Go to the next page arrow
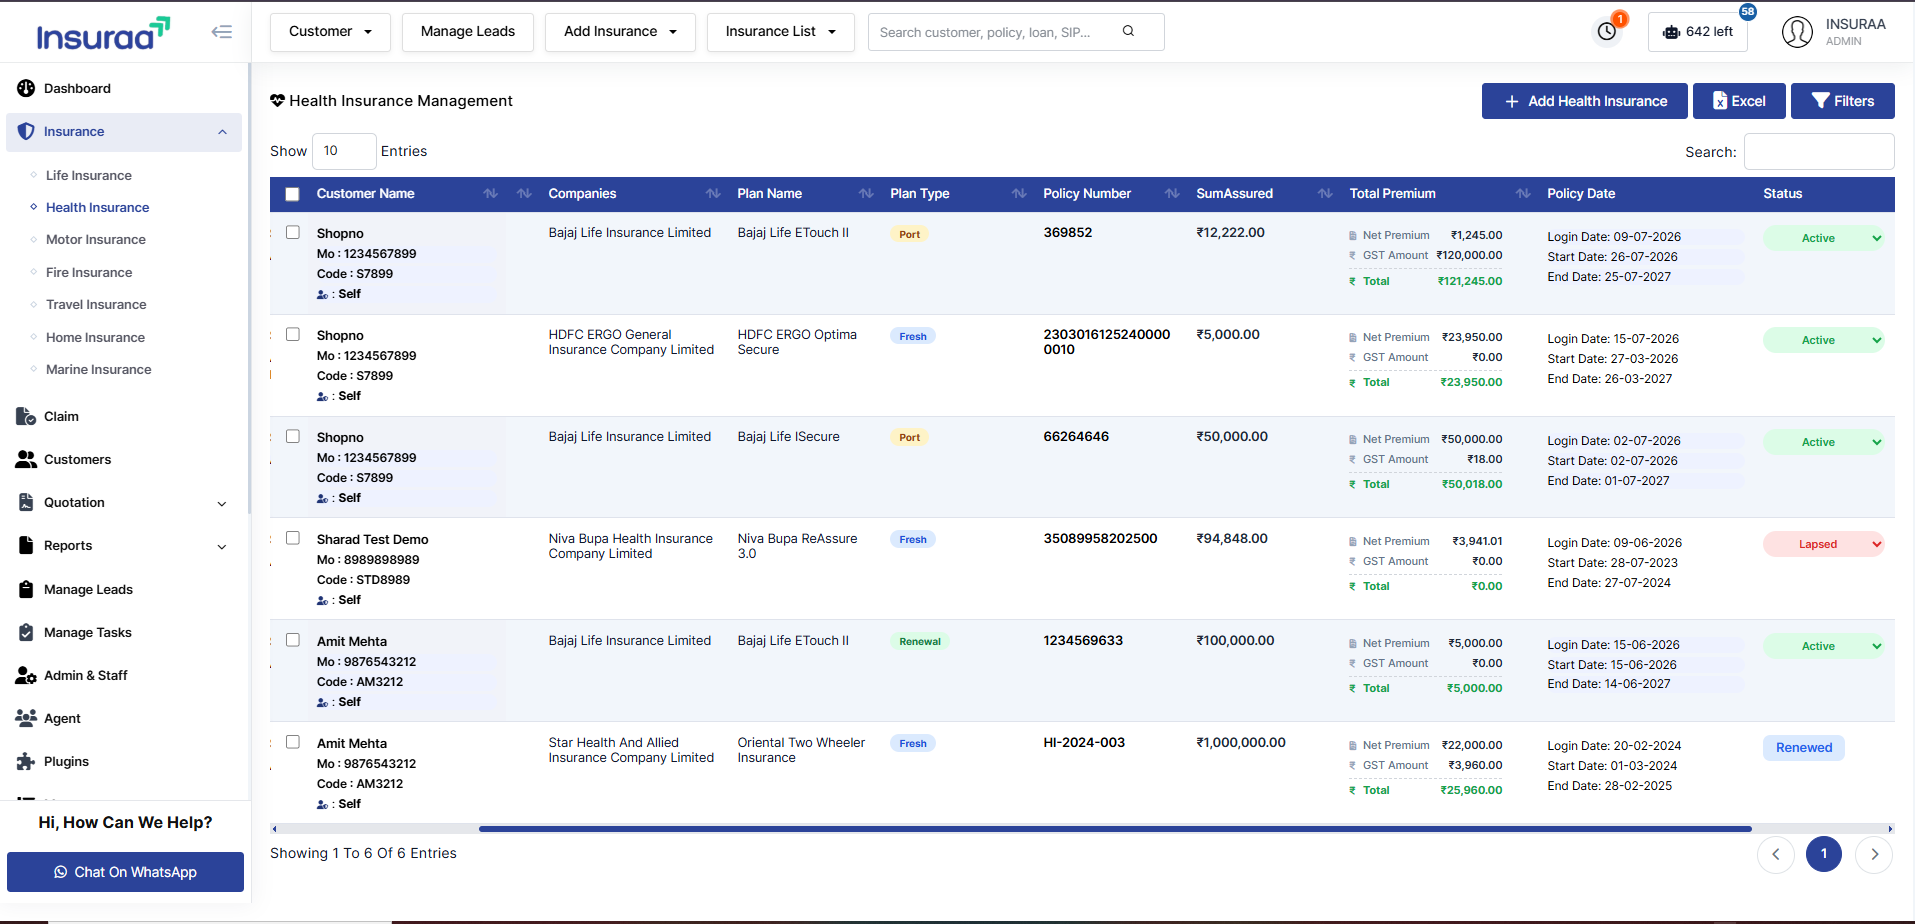The image size is (1915, 924). click(x=1874, y=854)
